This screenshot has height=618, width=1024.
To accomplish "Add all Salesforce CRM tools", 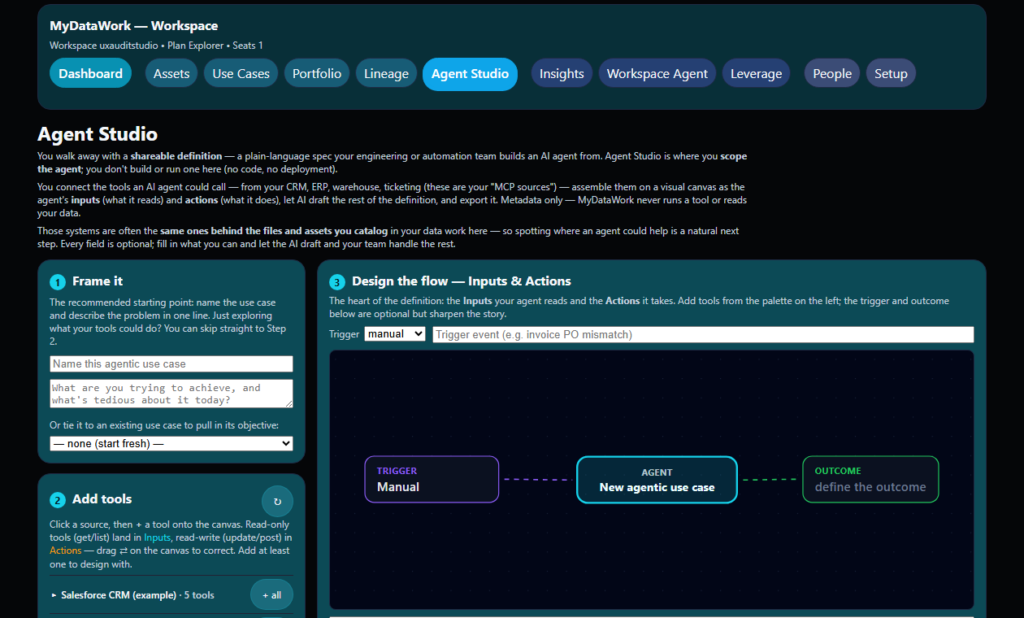I will [x=272, y=595].
